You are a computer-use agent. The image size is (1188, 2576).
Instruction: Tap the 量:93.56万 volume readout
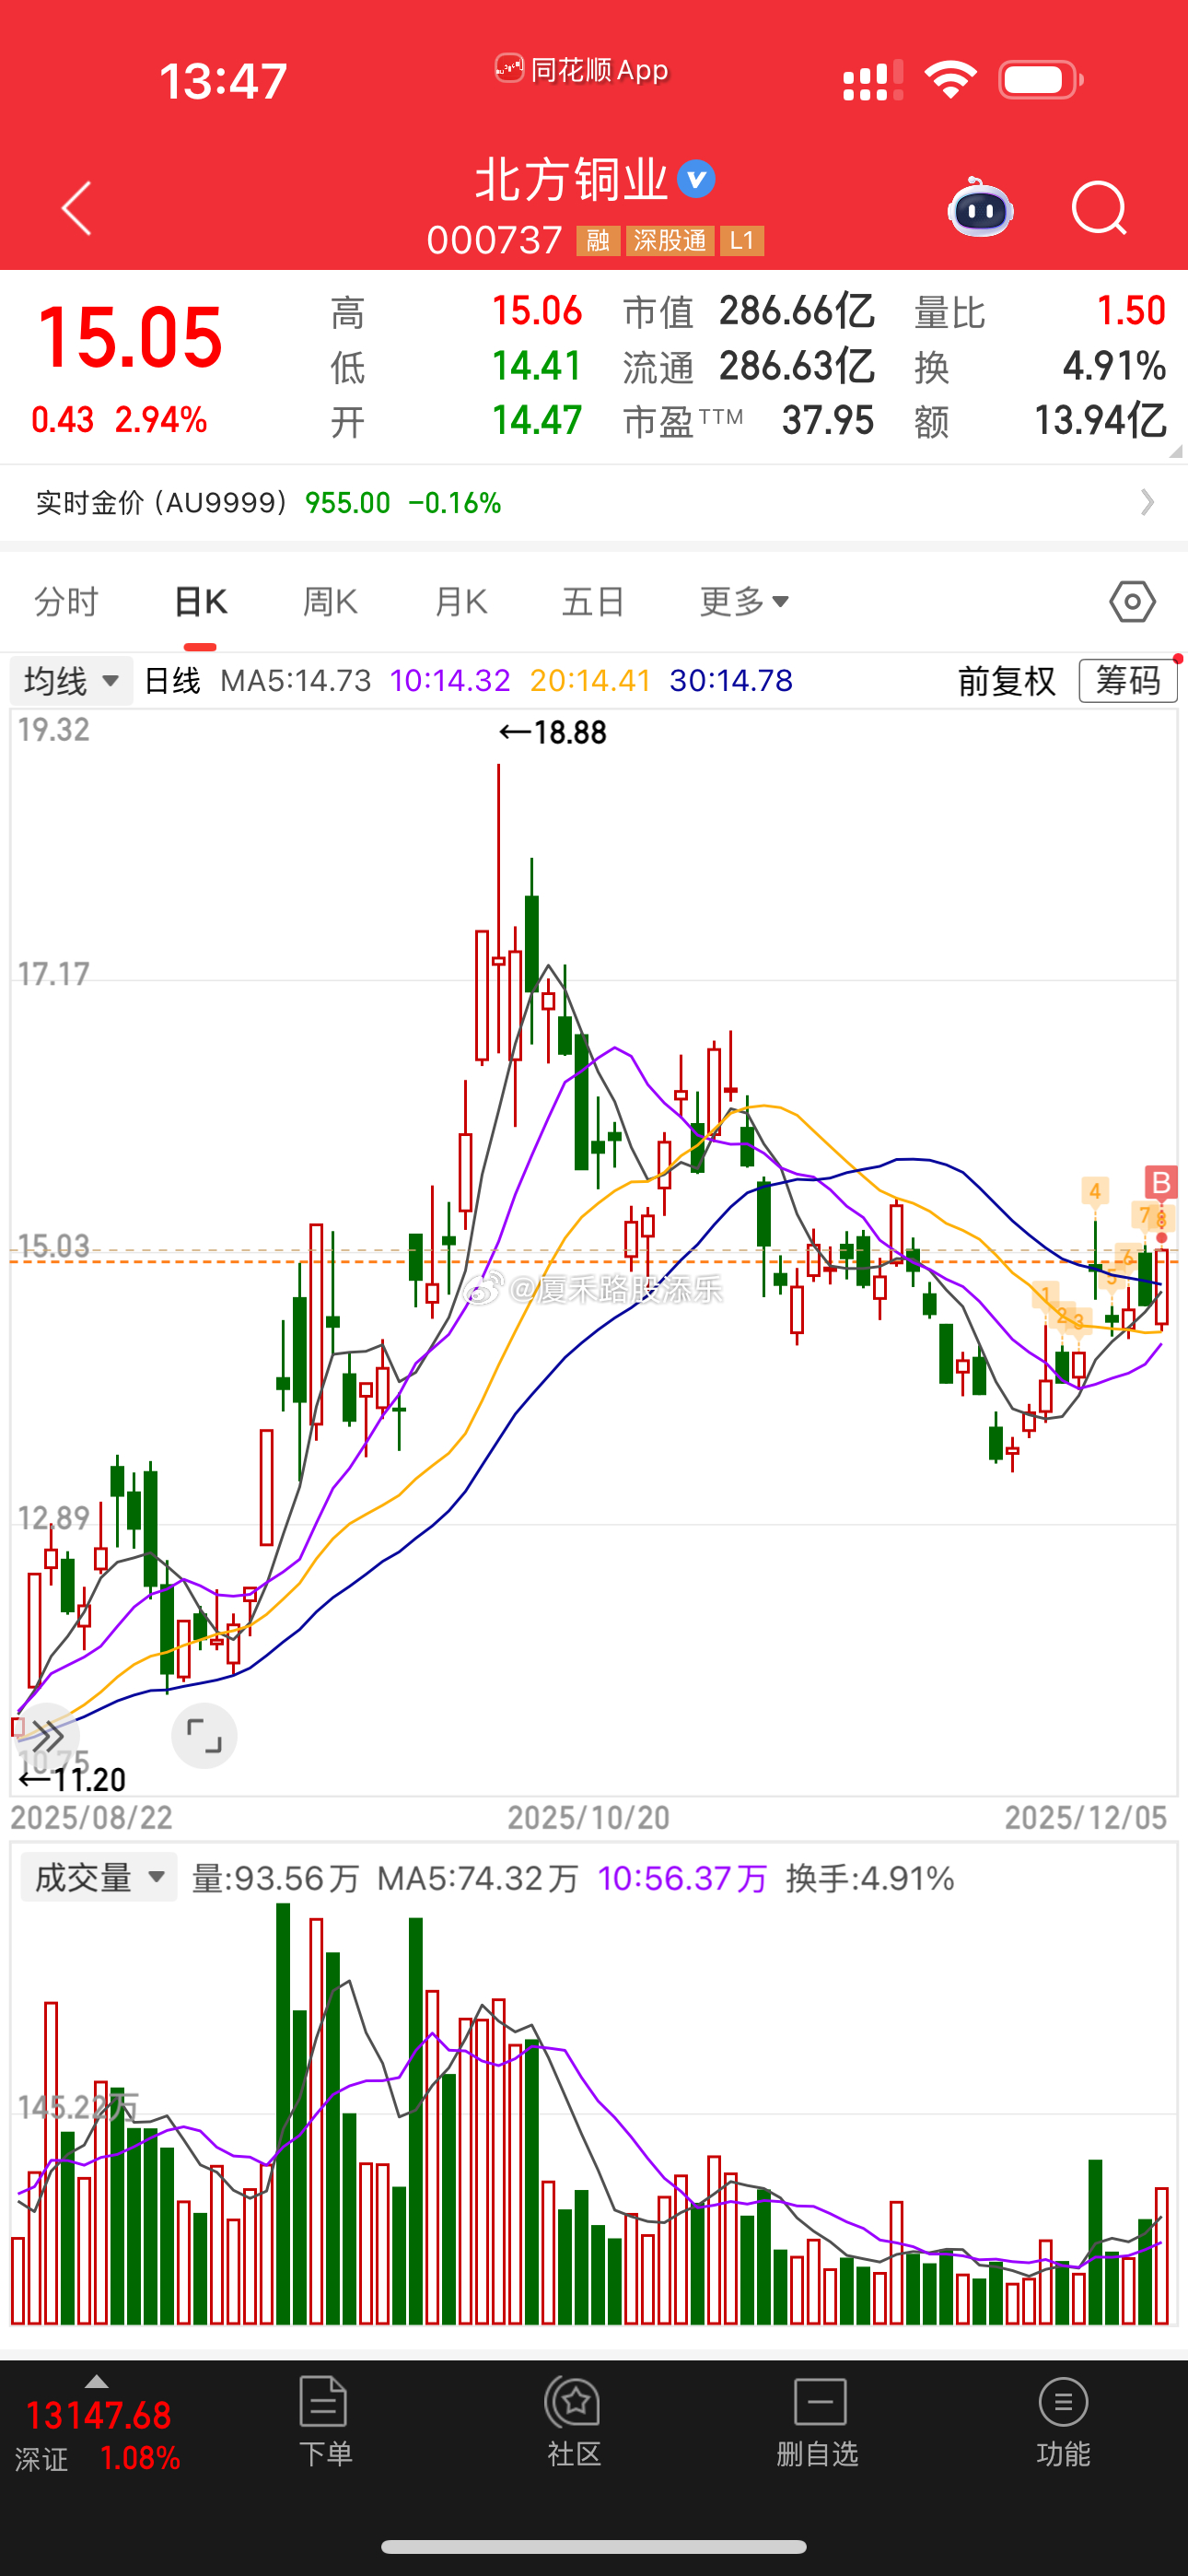pos(275,1878)
